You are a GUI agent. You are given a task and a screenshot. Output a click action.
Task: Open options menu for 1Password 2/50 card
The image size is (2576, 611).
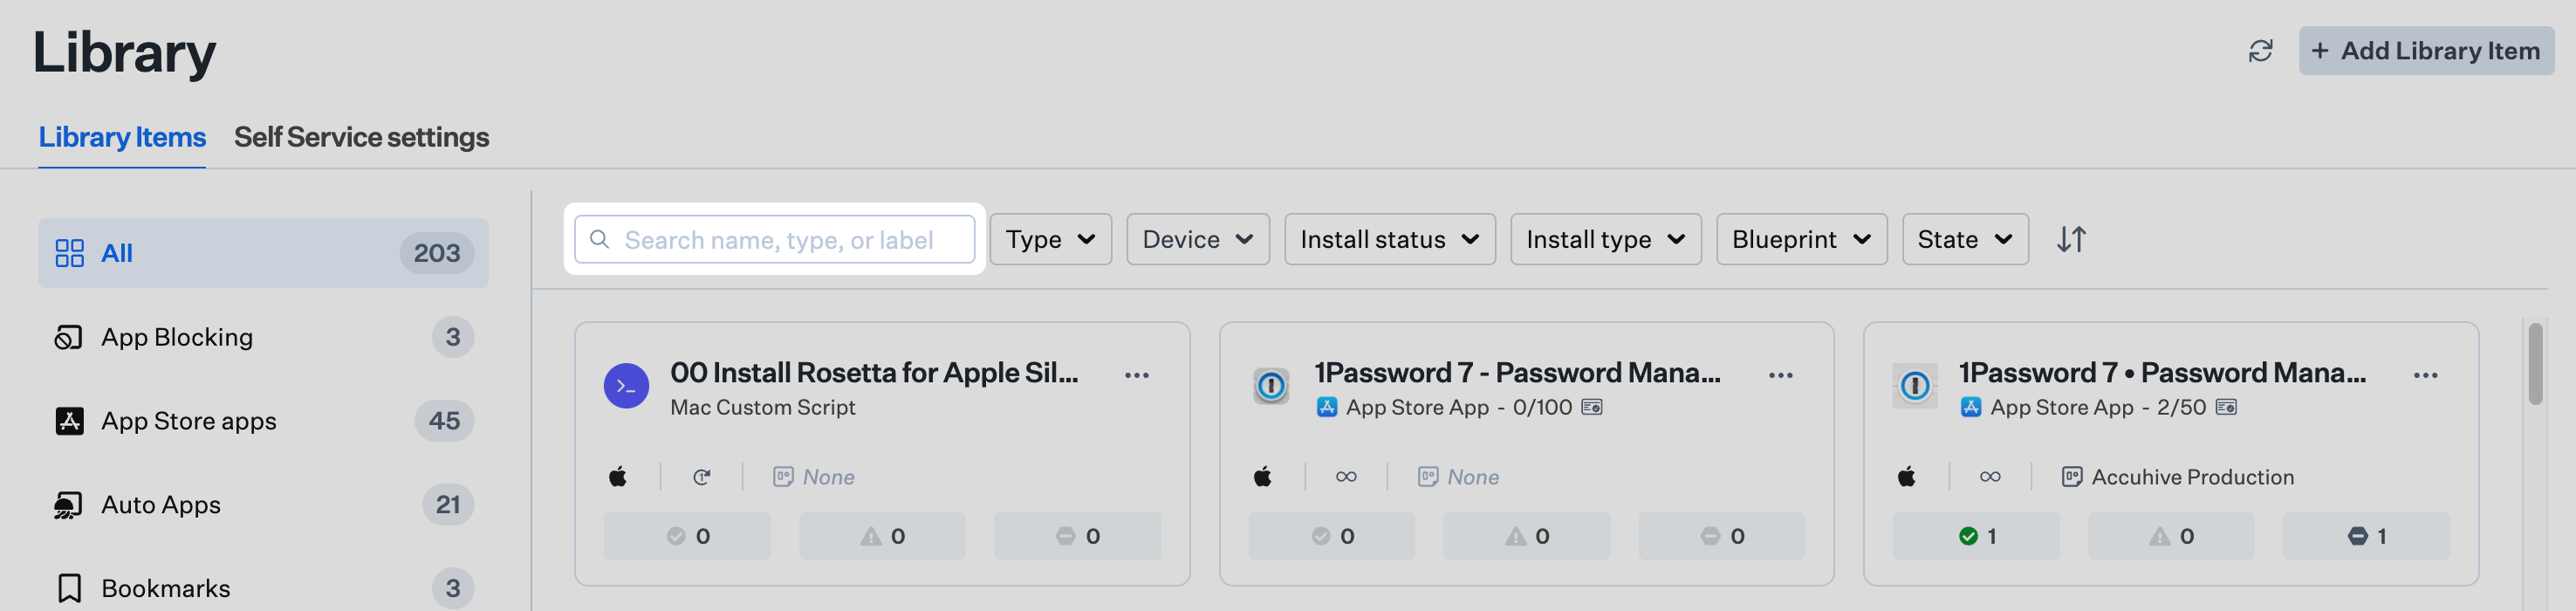pyautogui.click(x=2425, y=375)
